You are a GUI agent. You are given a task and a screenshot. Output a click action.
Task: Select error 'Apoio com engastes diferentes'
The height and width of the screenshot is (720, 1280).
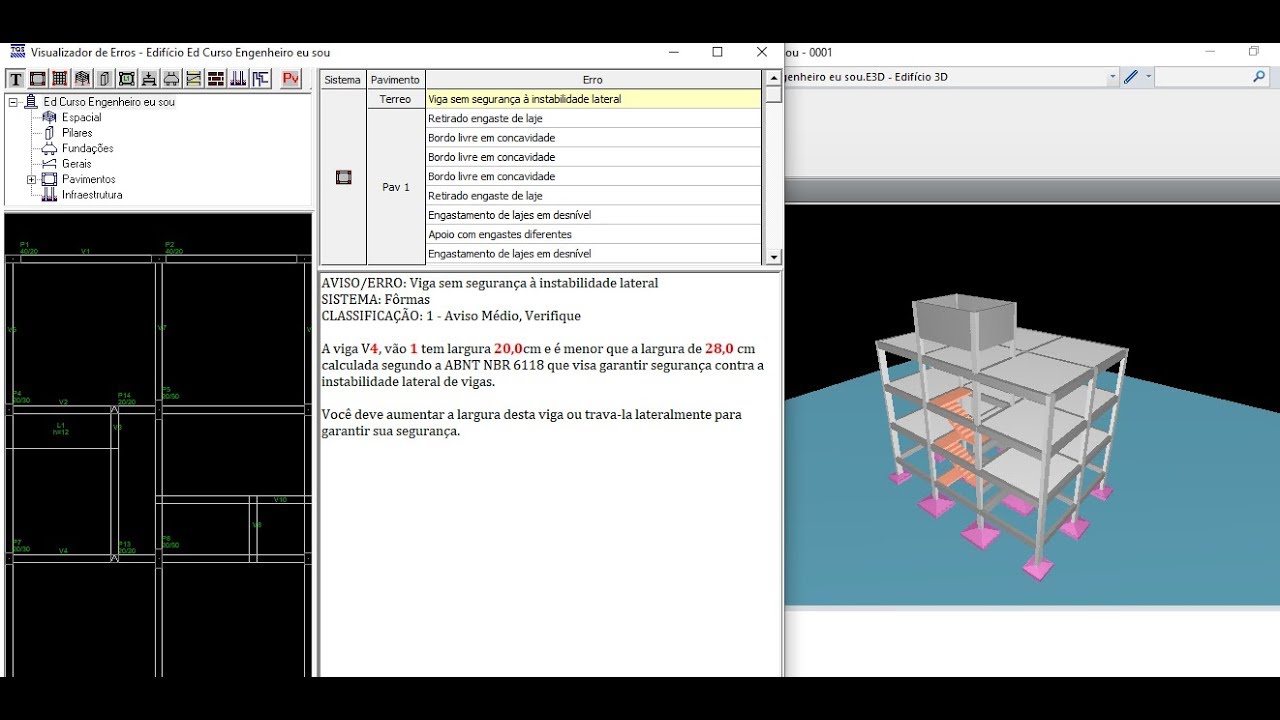point(594,235)
